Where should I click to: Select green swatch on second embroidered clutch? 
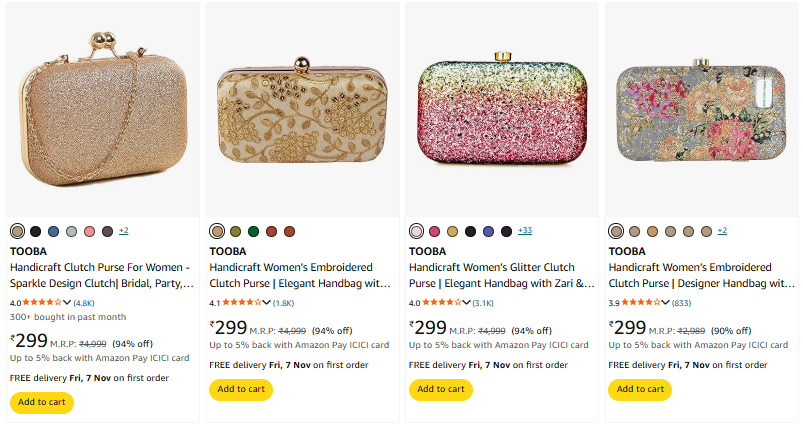pos(253,231)
